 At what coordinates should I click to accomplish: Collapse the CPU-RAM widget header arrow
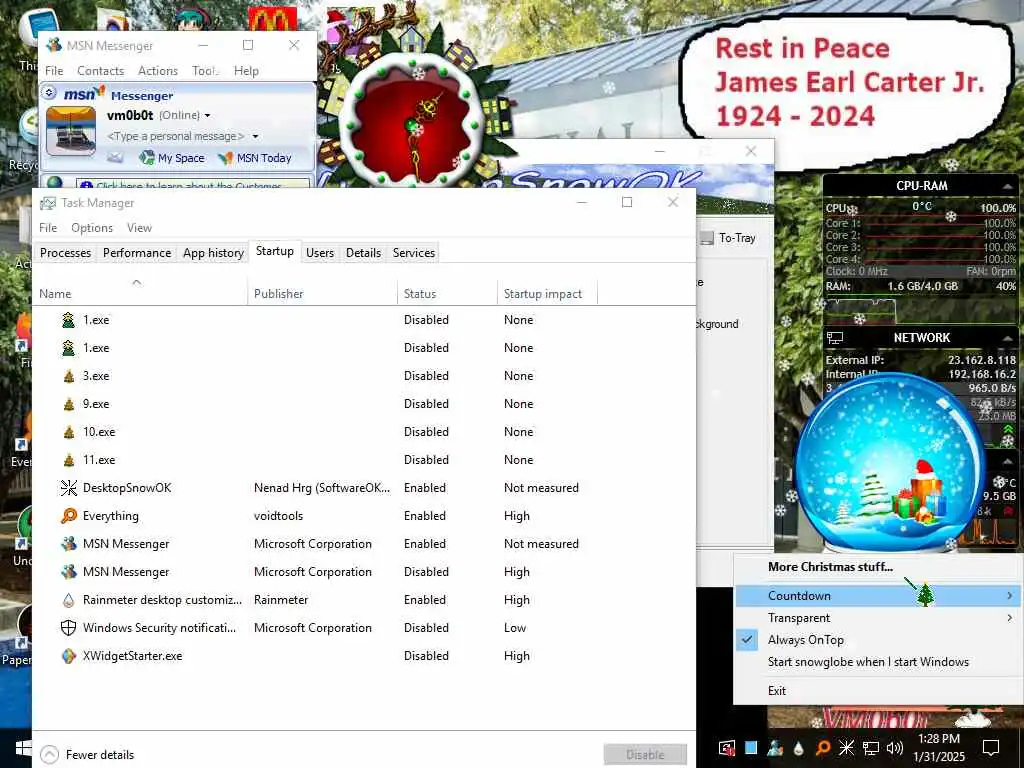1008,185
